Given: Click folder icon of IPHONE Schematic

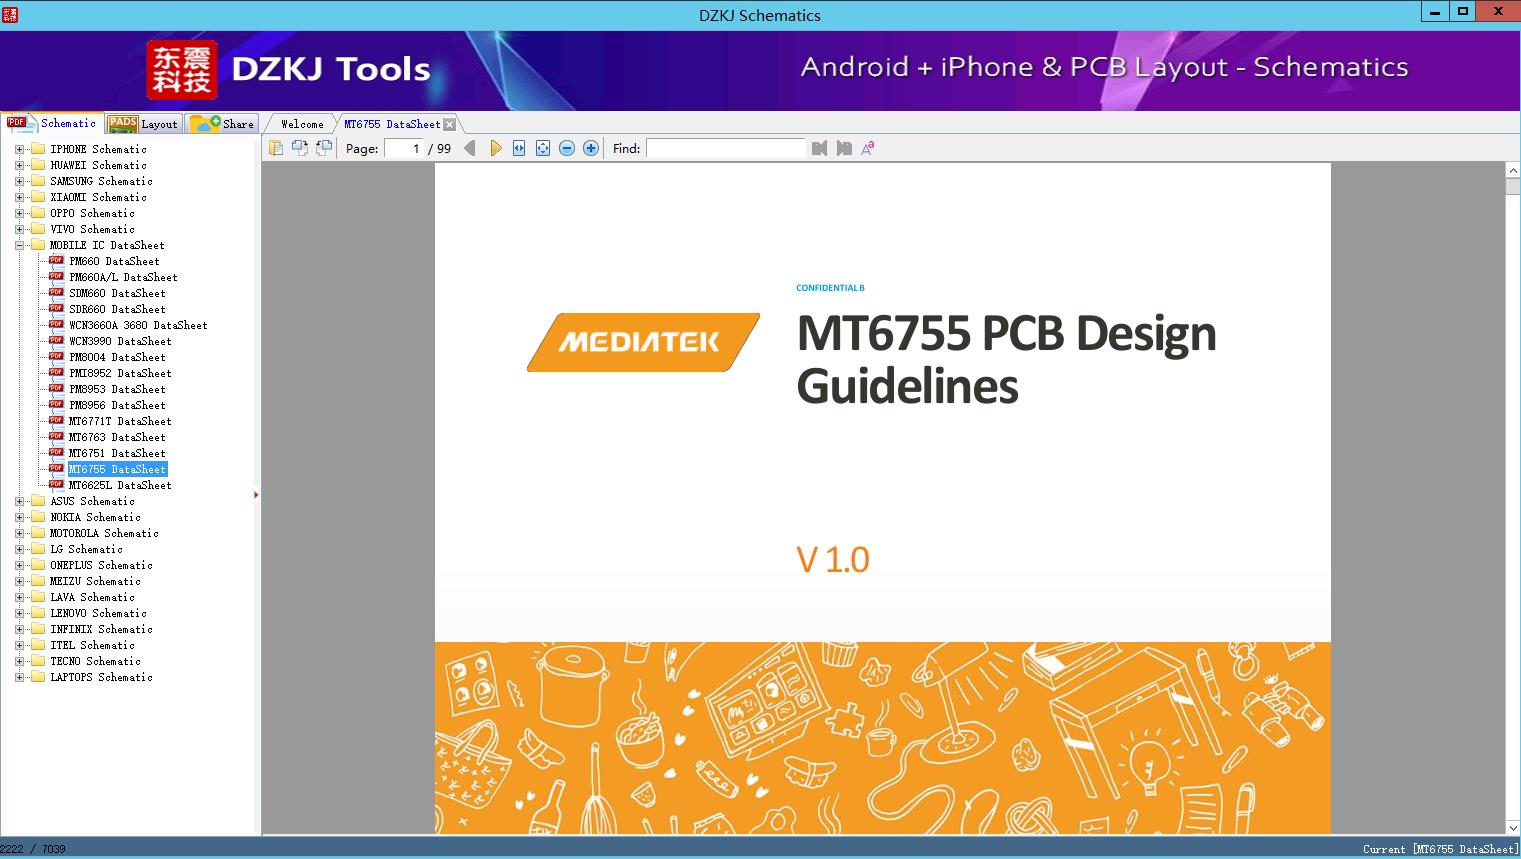Looking at the screenshot, I should 38,149.
